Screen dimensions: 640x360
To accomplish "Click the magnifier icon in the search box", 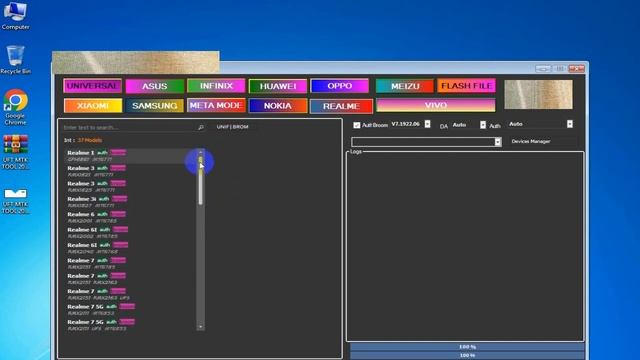I will (200, 128).
